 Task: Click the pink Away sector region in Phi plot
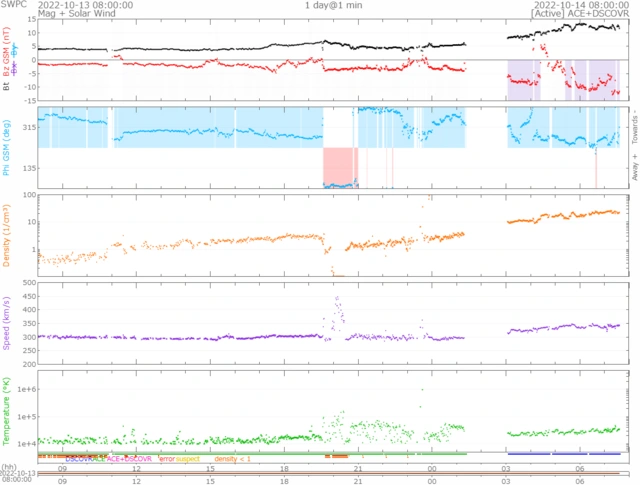coord(338,165)
